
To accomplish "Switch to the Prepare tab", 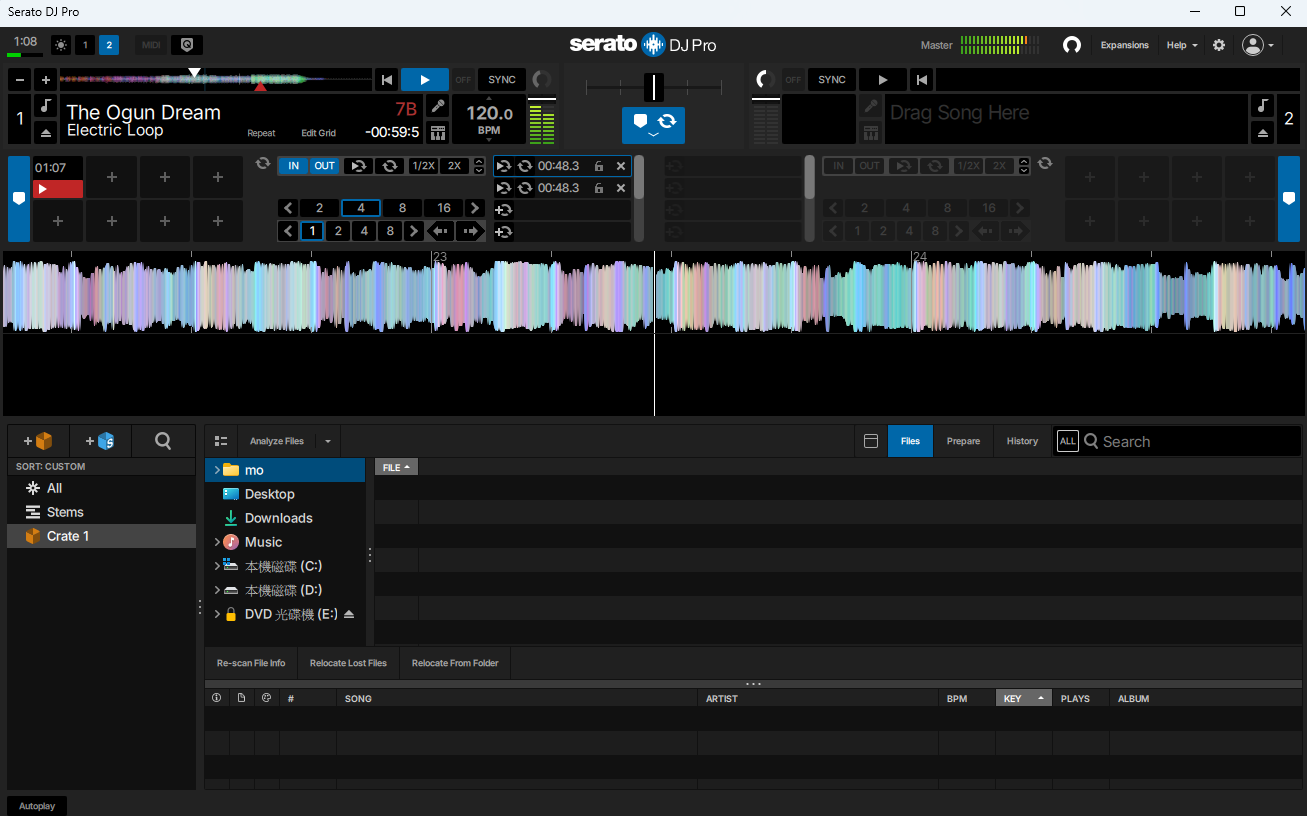I will (x=963, y=441).
